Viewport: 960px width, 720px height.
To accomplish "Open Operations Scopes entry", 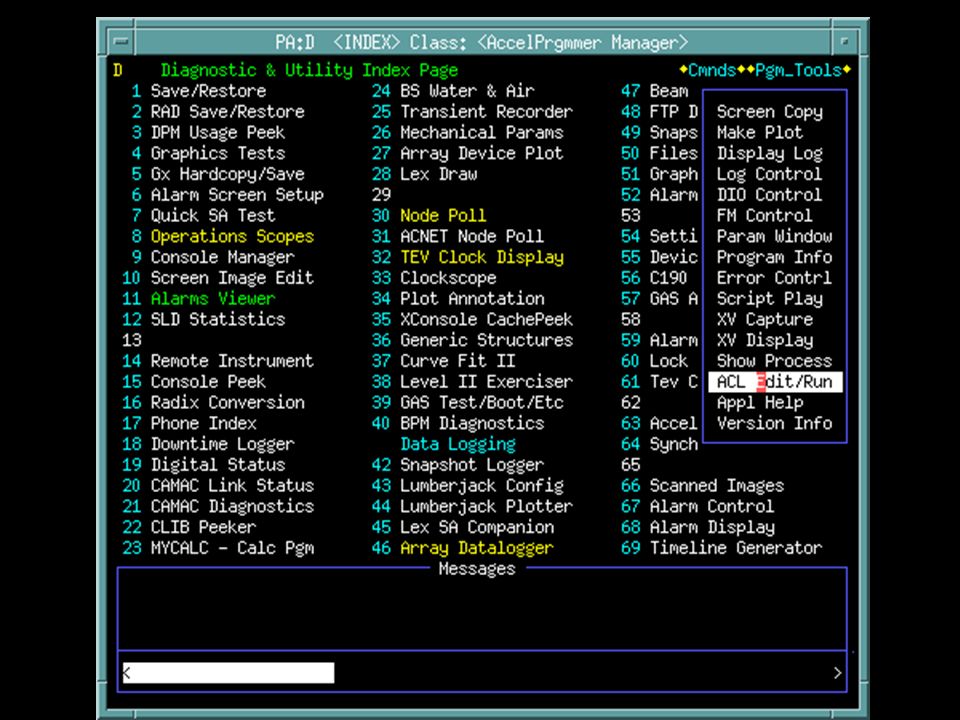I will [232, 236].
